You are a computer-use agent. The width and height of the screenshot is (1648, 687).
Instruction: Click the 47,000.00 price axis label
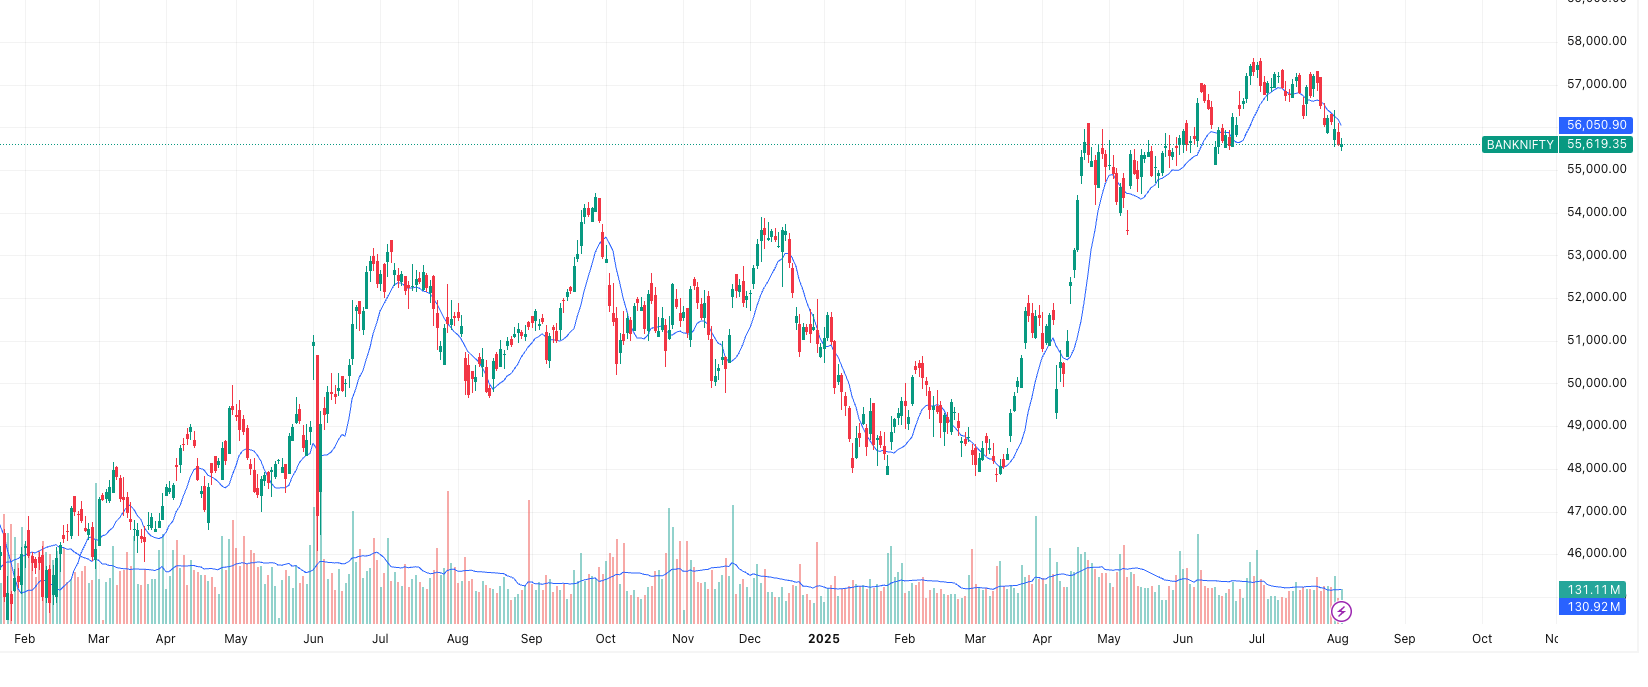click(1596, 511)
